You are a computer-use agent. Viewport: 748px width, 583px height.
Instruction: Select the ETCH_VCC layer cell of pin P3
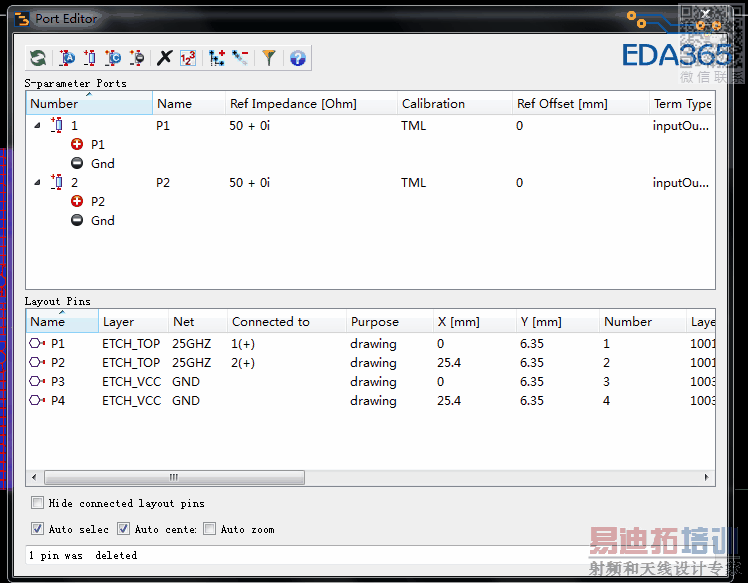point(131,382)
